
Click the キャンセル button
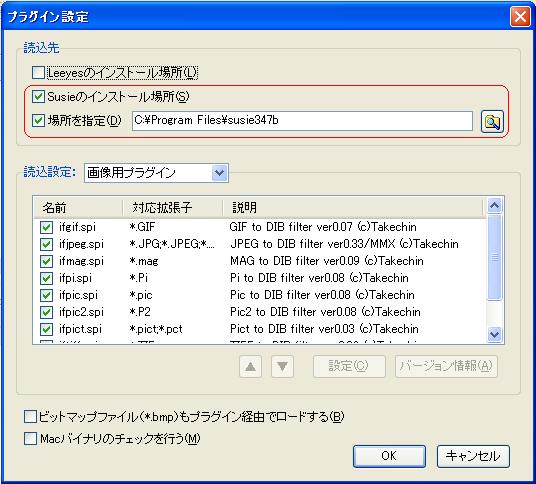click(473, 456)
